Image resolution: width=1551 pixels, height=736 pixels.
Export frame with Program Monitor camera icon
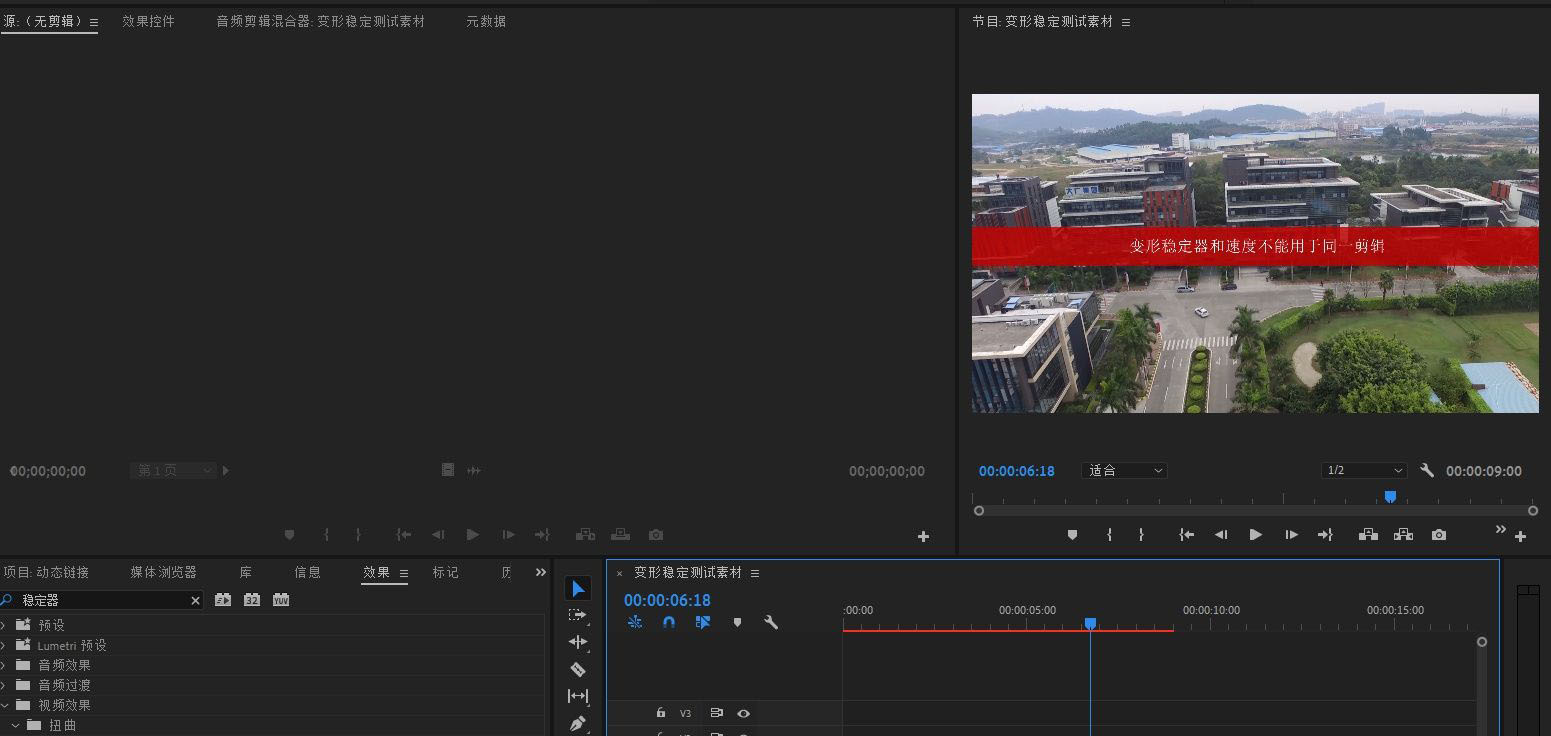coord(1439,535)
